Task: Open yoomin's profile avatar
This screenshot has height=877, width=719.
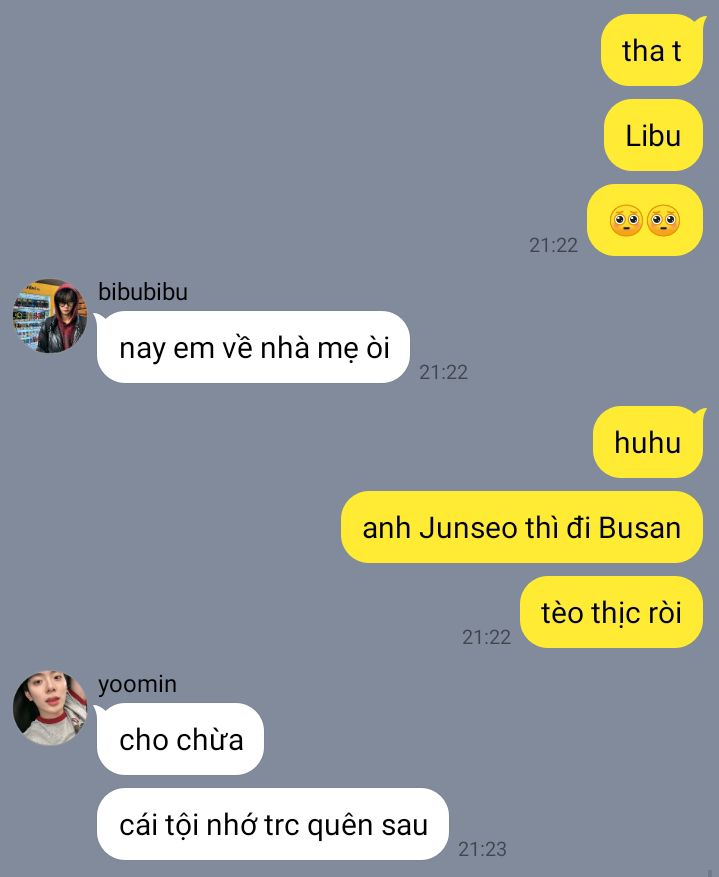Action: 50,708
